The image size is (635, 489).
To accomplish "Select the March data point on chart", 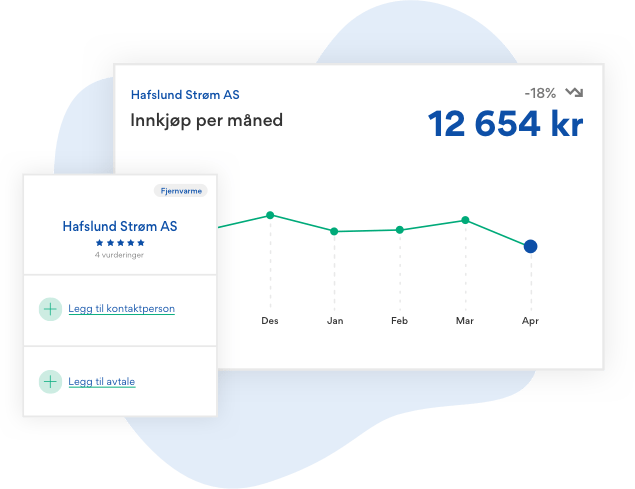I will (465, 220).
